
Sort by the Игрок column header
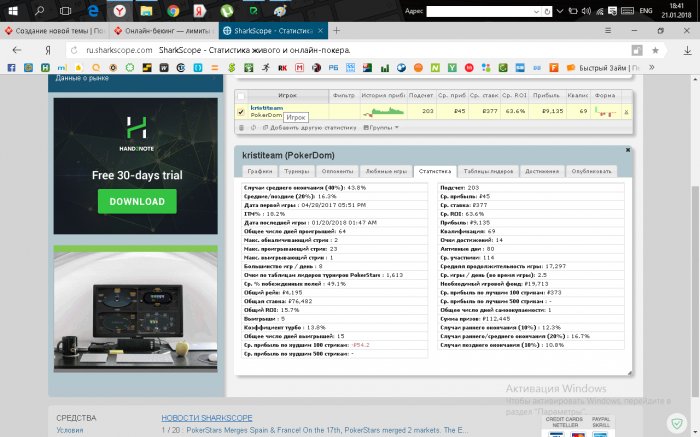click(x=288, y=96)
